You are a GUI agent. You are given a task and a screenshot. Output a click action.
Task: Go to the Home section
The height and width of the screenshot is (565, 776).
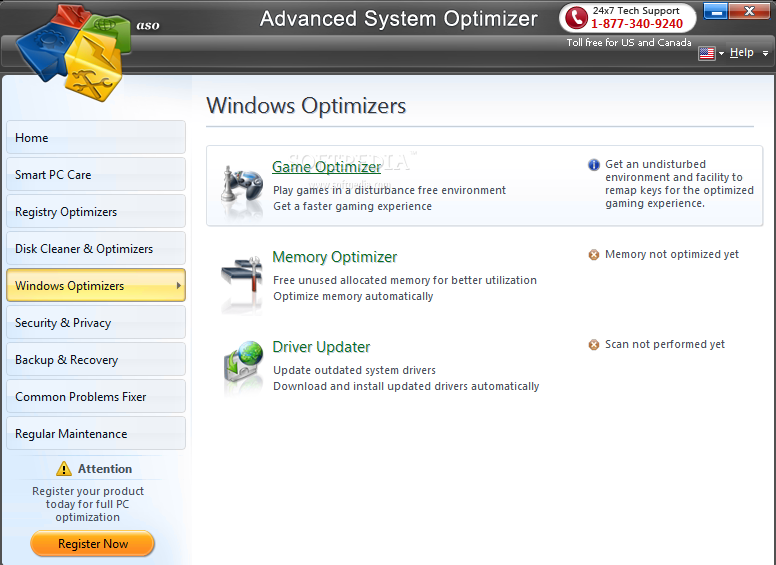tap(96, 137)
